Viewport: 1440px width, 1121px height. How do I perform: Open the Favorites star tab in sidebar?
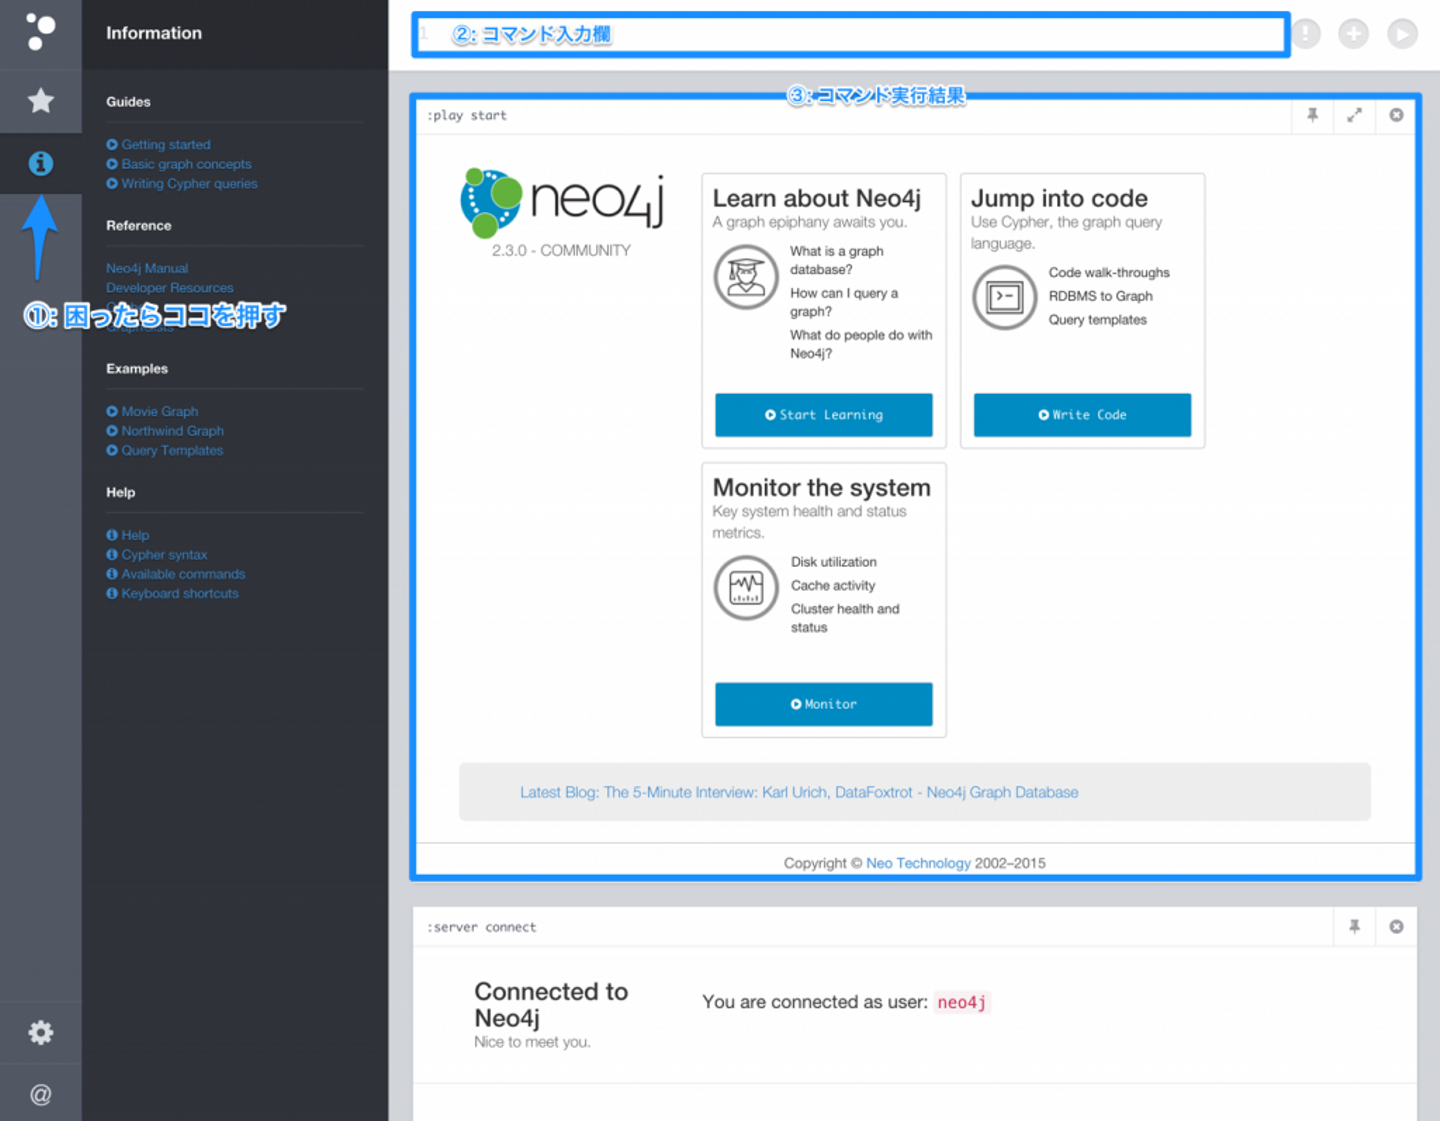[41, 100]
